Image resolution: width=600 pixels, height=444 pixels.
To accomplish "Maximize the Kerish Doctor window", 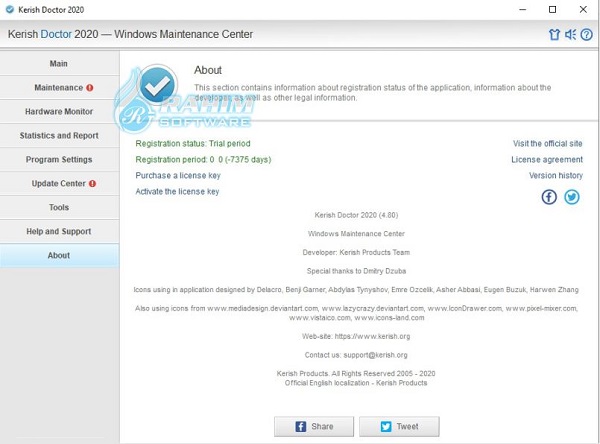I will pyautogui.click(x=553, y=10).
